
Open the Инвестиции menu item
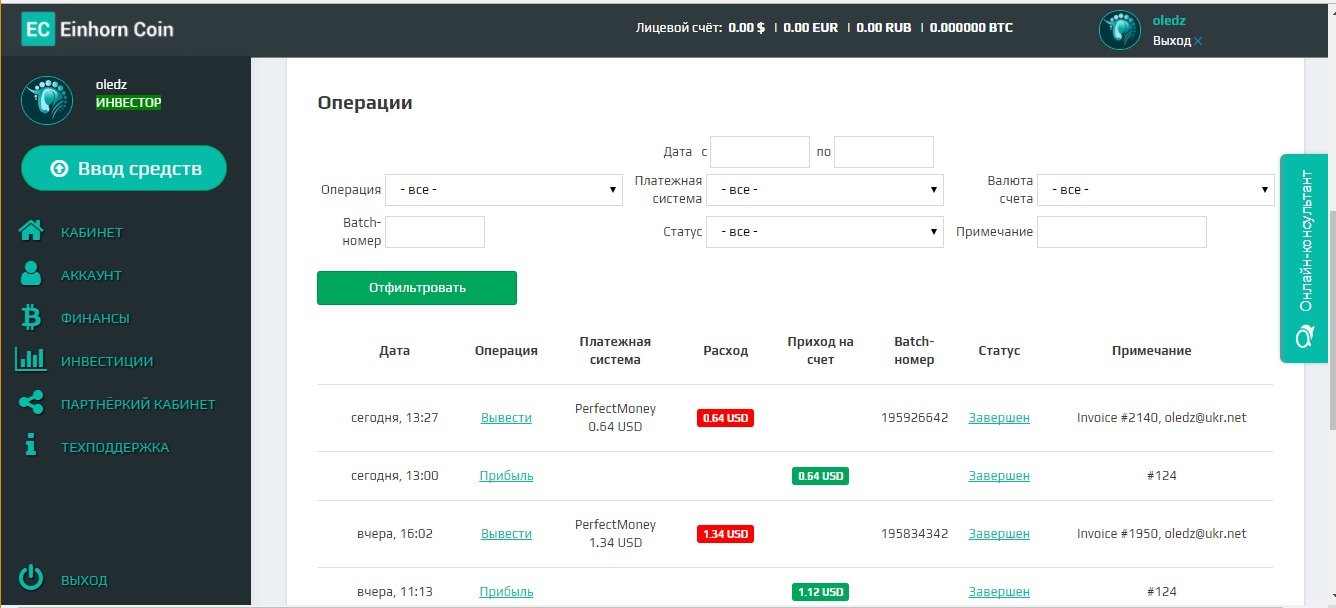(x=107, y=361)
